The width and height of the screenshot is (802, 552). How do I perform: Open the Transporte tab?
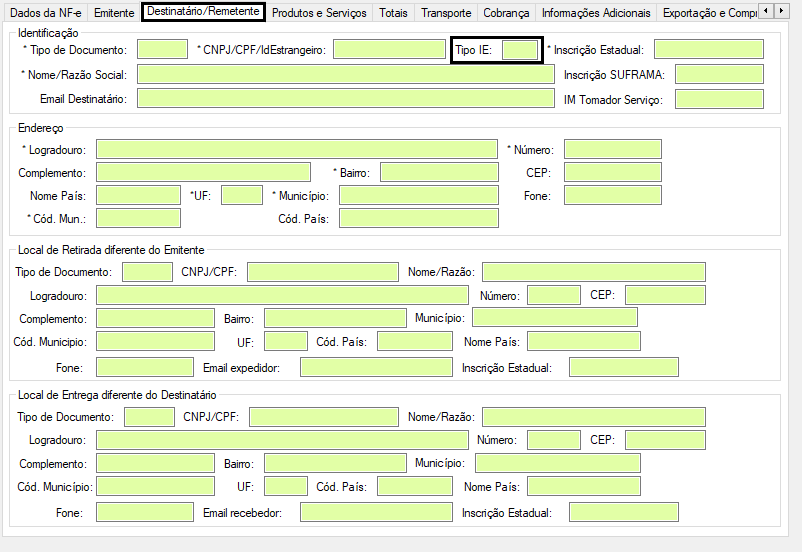(x=445, y=12)
